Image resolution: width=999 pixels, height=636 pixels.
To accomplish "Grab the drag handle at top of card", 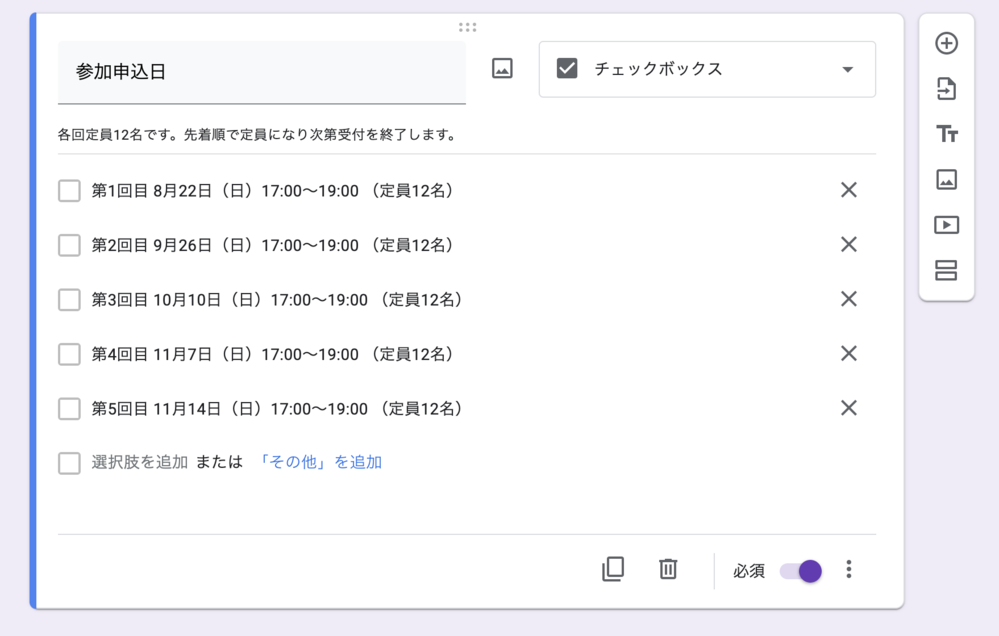I will point(467,27).
